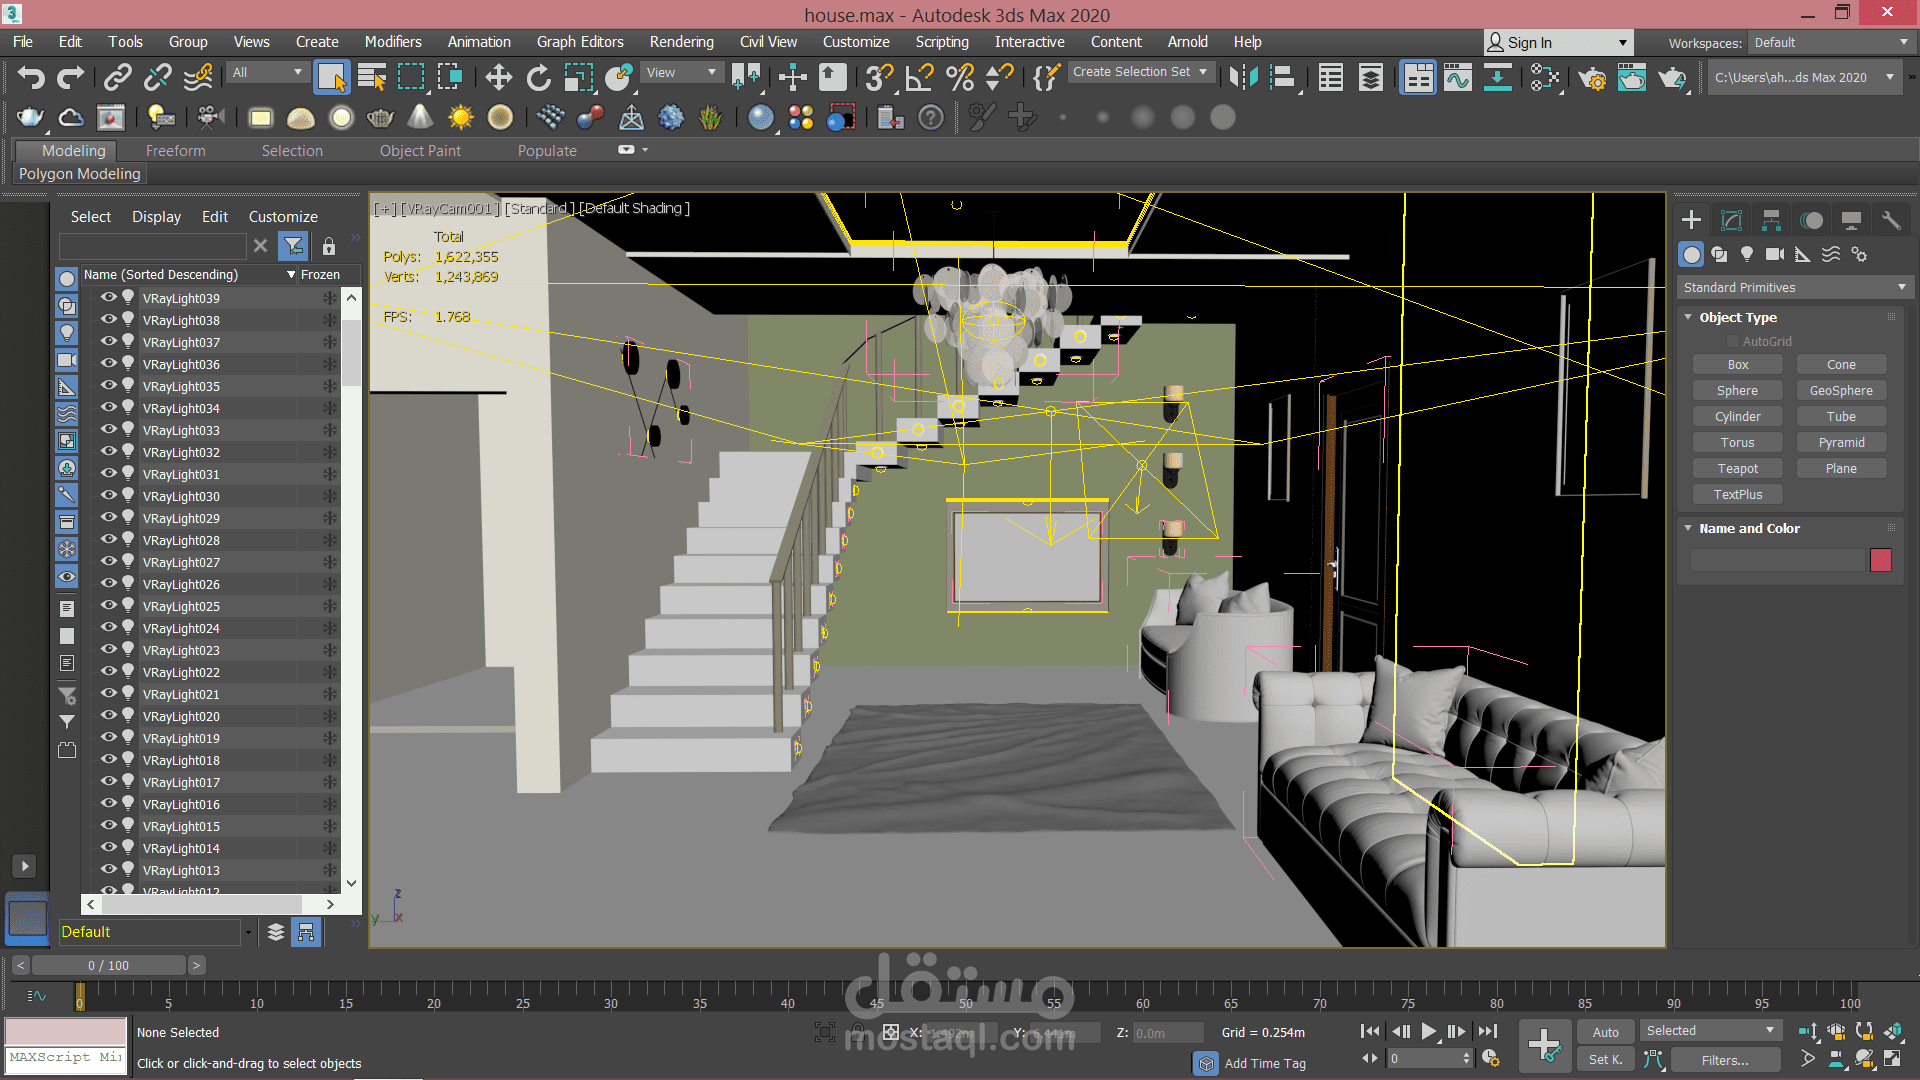
Task: Toggle visibility of the VRayLight030 eye icon
Action: [108, 495]
